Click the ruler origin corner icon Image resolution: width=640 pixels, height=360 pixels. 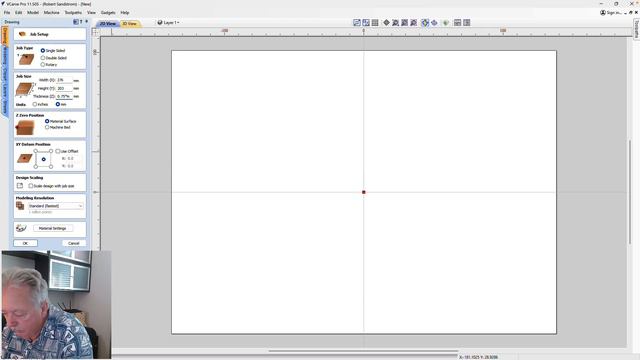click(x=96, y=32)
